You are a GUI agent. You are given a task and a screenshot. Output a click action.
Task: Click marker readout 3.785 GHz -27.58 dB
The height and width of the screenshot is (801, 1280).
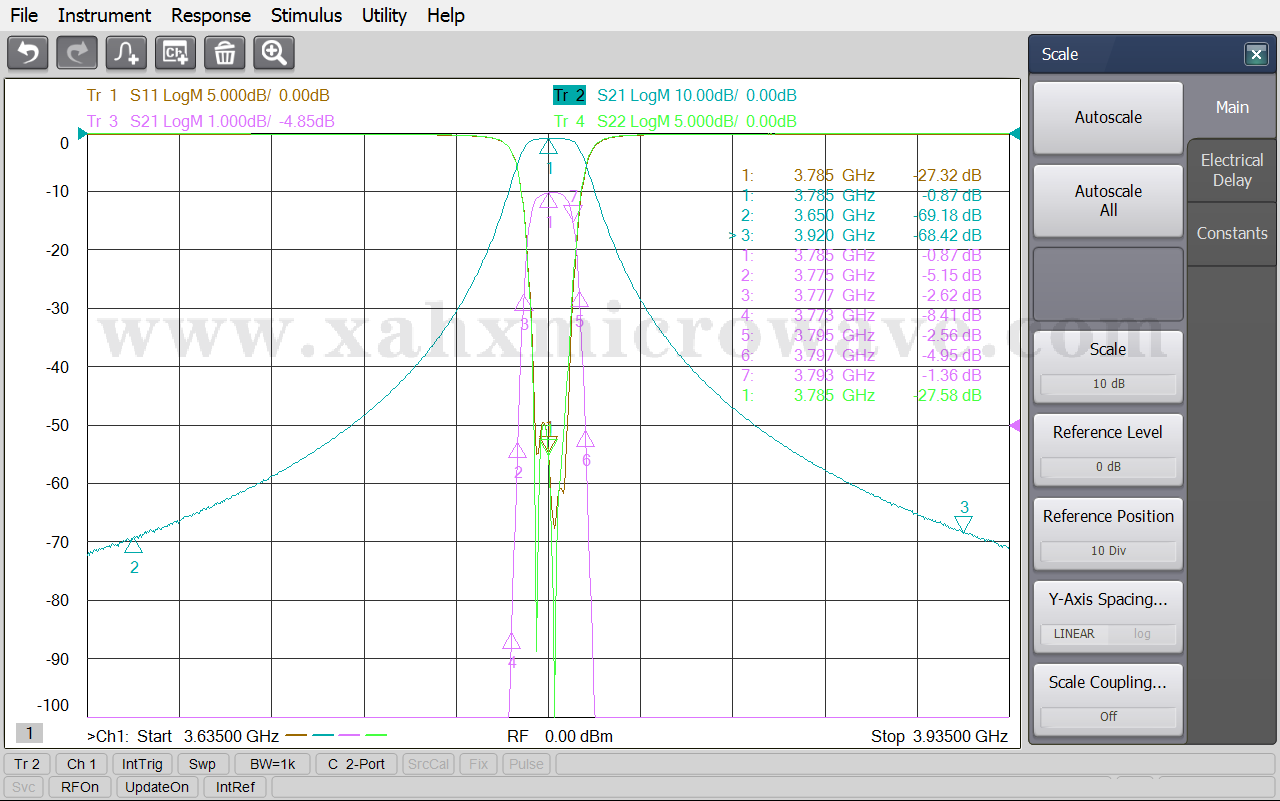click(861, 395)
